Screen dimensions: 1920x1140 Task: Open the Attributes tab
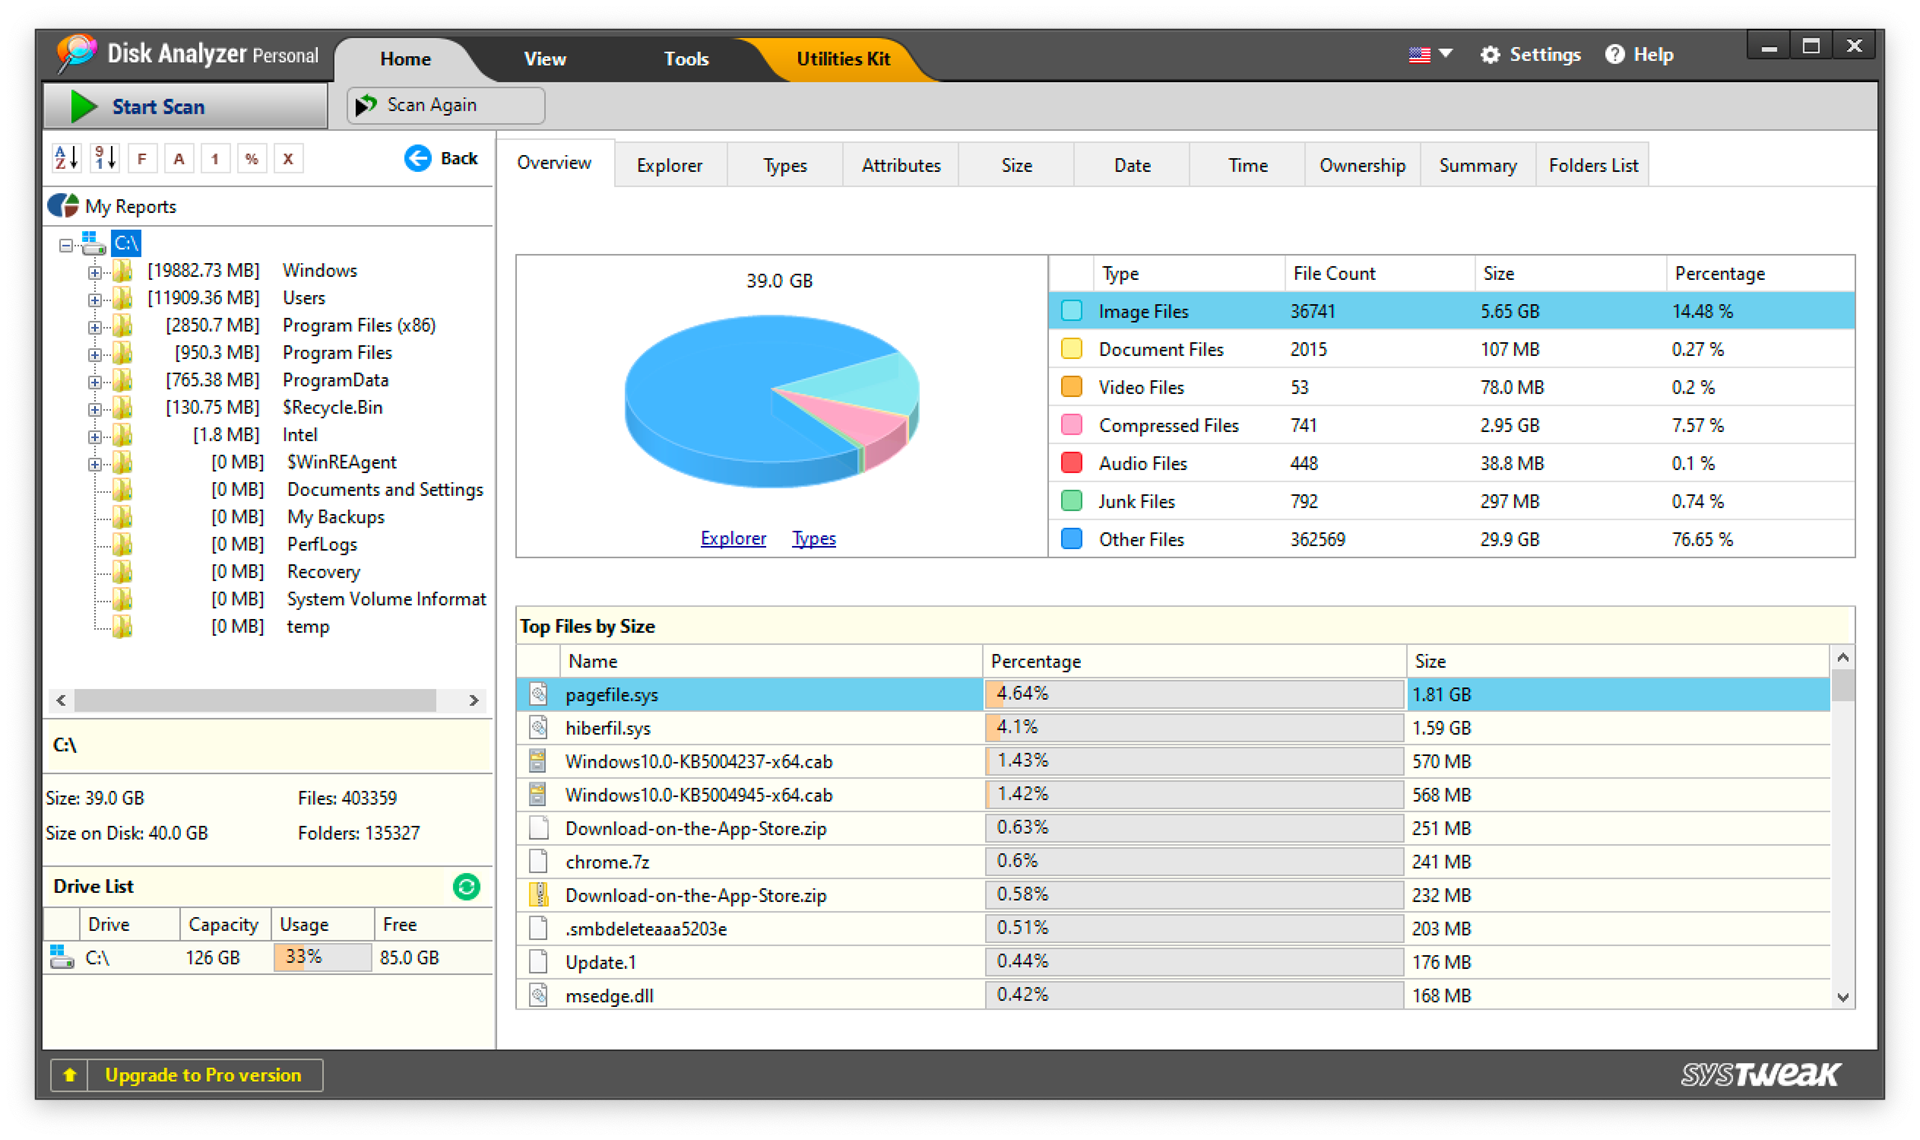point(901,165)
